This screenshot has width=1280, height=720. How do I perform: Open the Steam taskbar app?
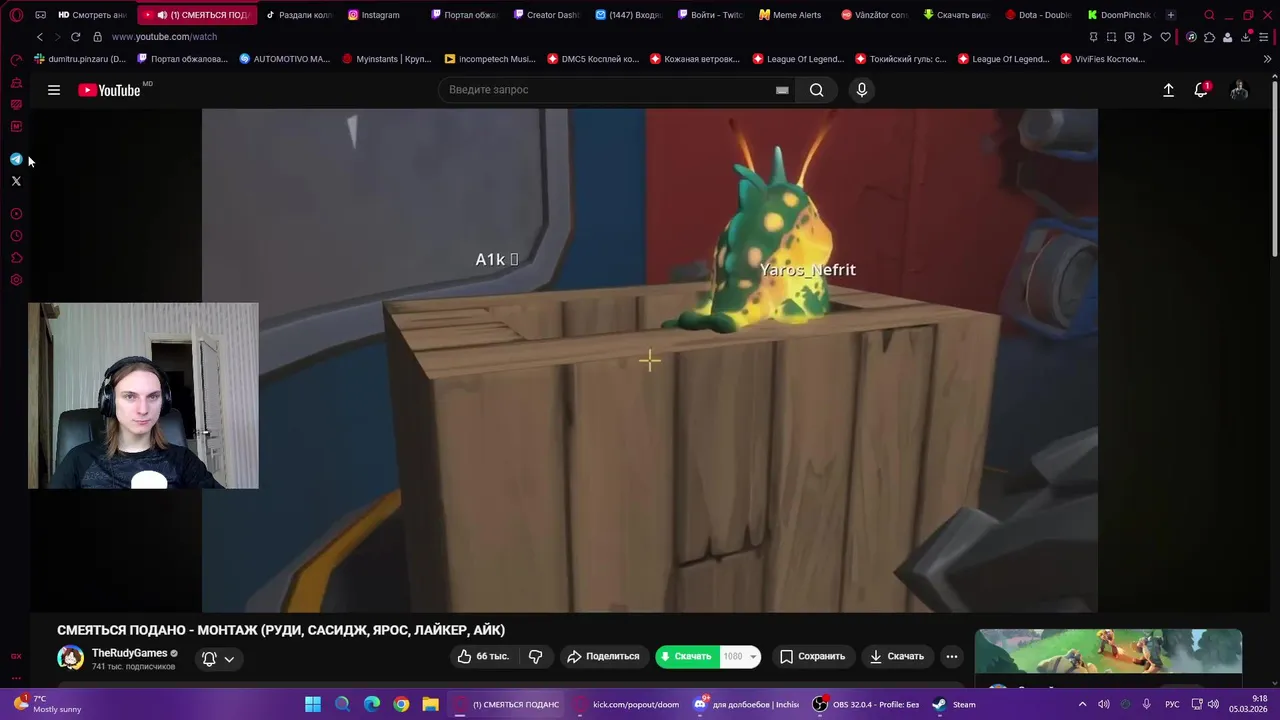pyautogui.click(x=953, y=704)
